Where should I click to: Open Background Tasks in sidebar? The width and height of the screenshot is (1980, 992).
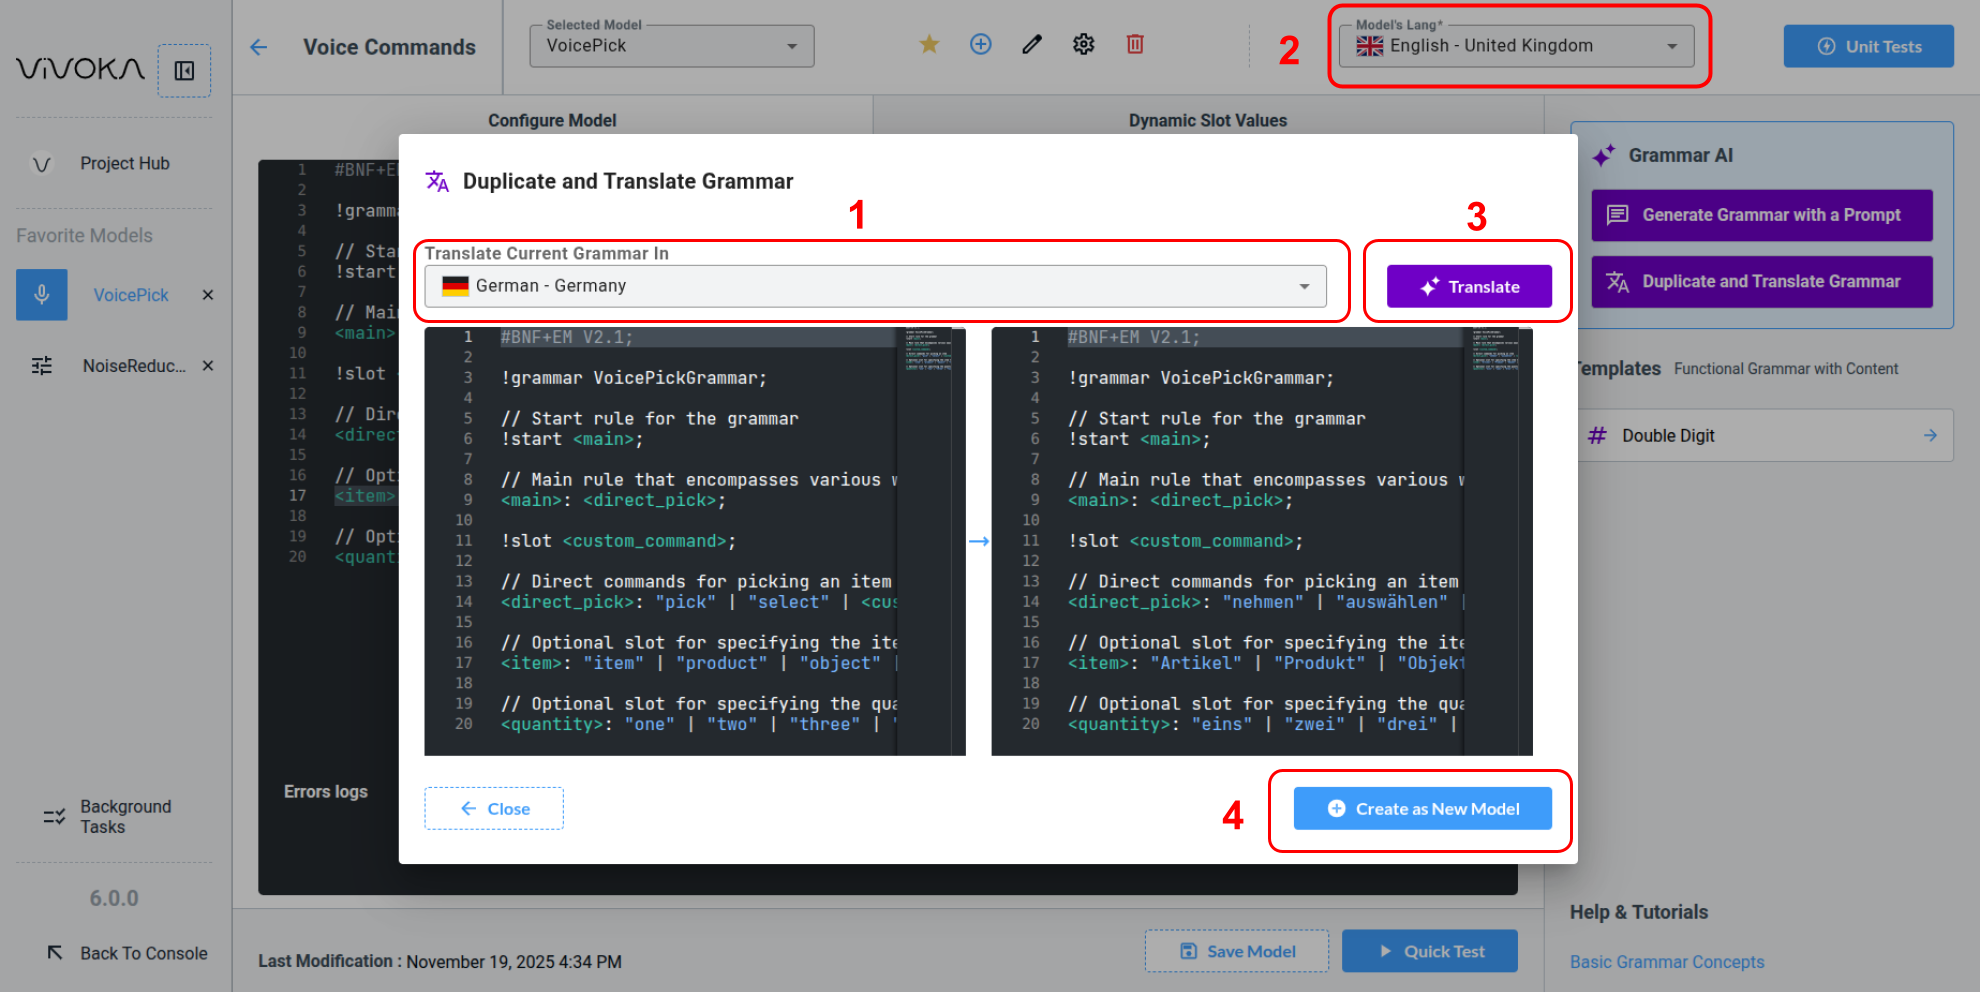point(125,817)
